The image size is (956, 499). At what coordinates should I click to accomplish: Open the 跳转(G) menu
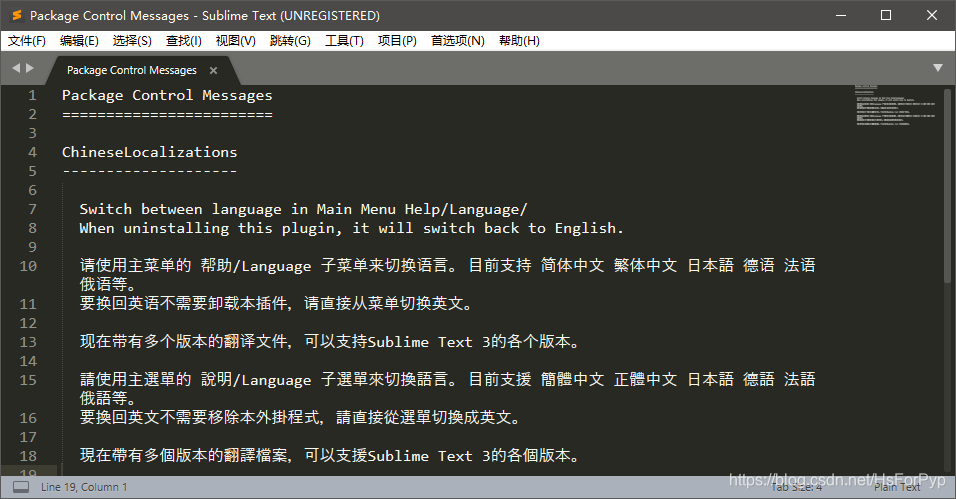pyautogui.click(x=290, y=41)
